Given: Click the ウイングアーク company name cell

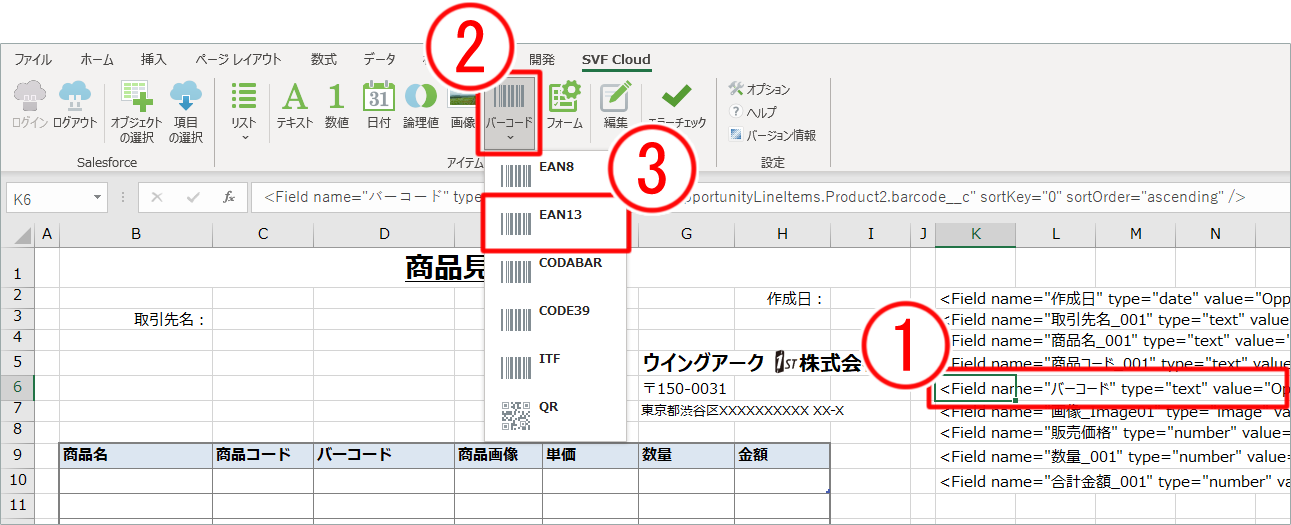Looking at the screenshot, I should (x=750, y=362).
